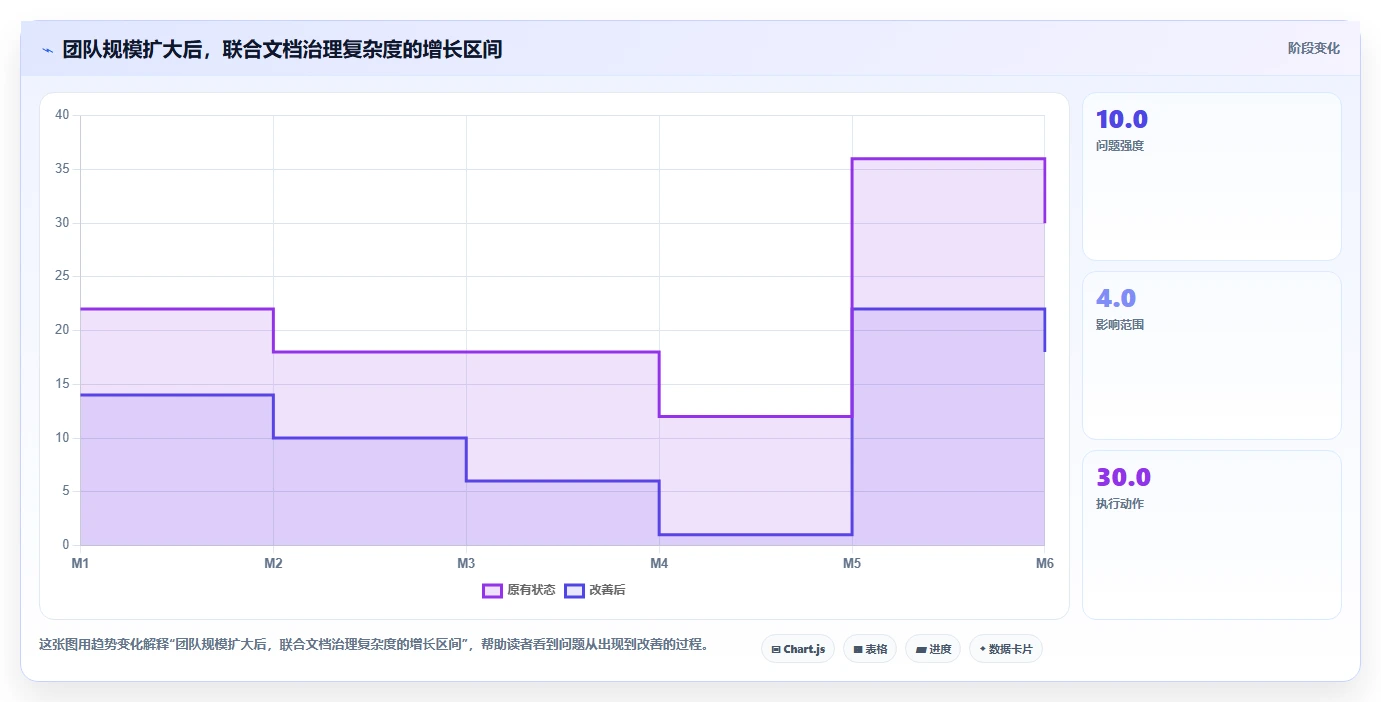Click the 原有状态 legend label
Viewport: 1381px width, 702px height.
click(531, 590)
